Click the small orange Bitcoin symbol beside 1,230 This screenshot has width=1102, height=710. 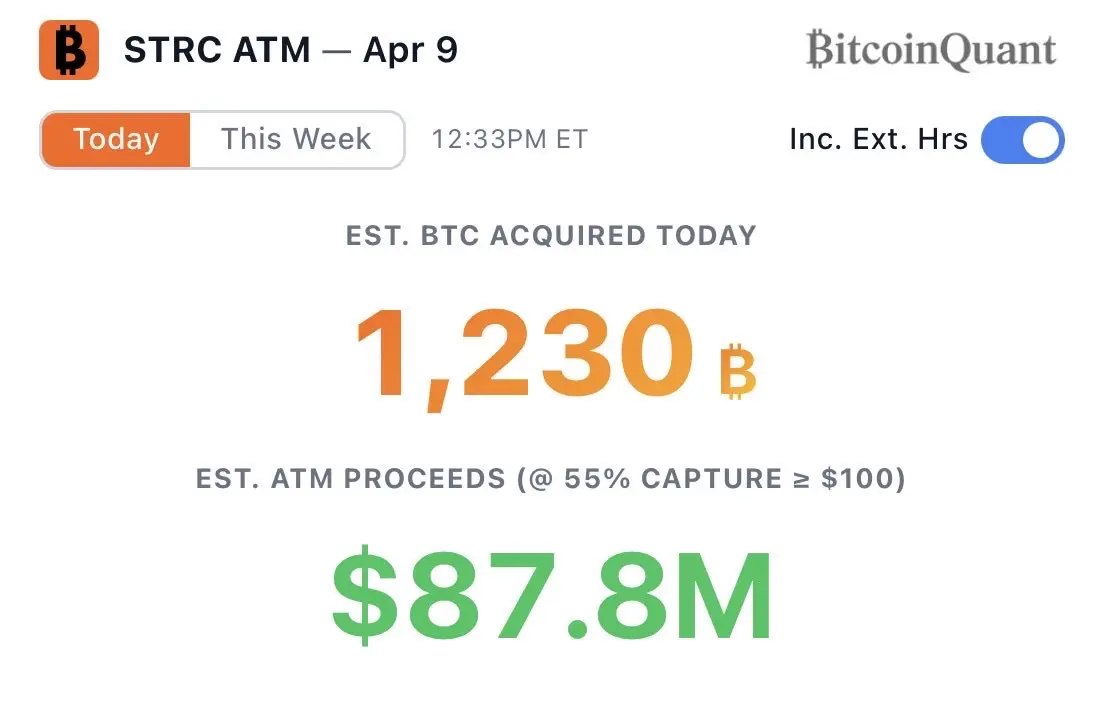point(737,372)
